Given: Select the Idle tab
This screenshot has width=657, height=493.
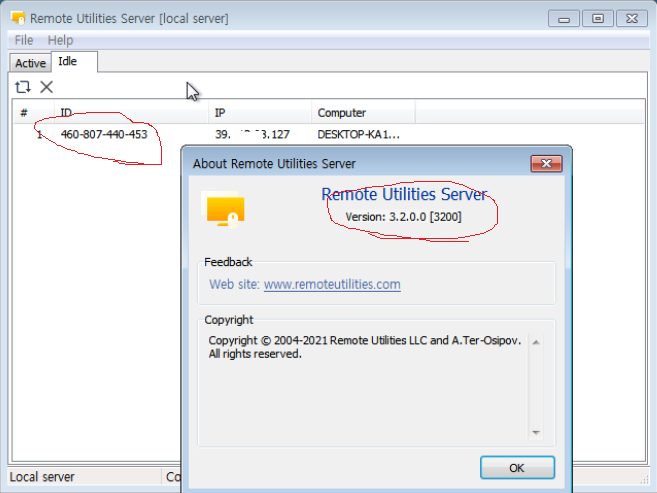Looking at the screenshot, I should tap(68, 62).
